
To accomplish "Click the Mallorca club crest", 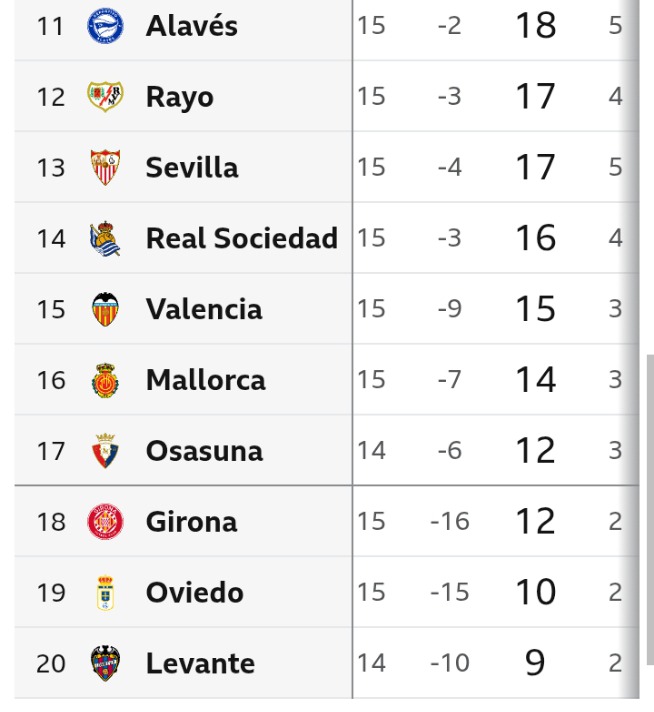I will coord(105,380).
